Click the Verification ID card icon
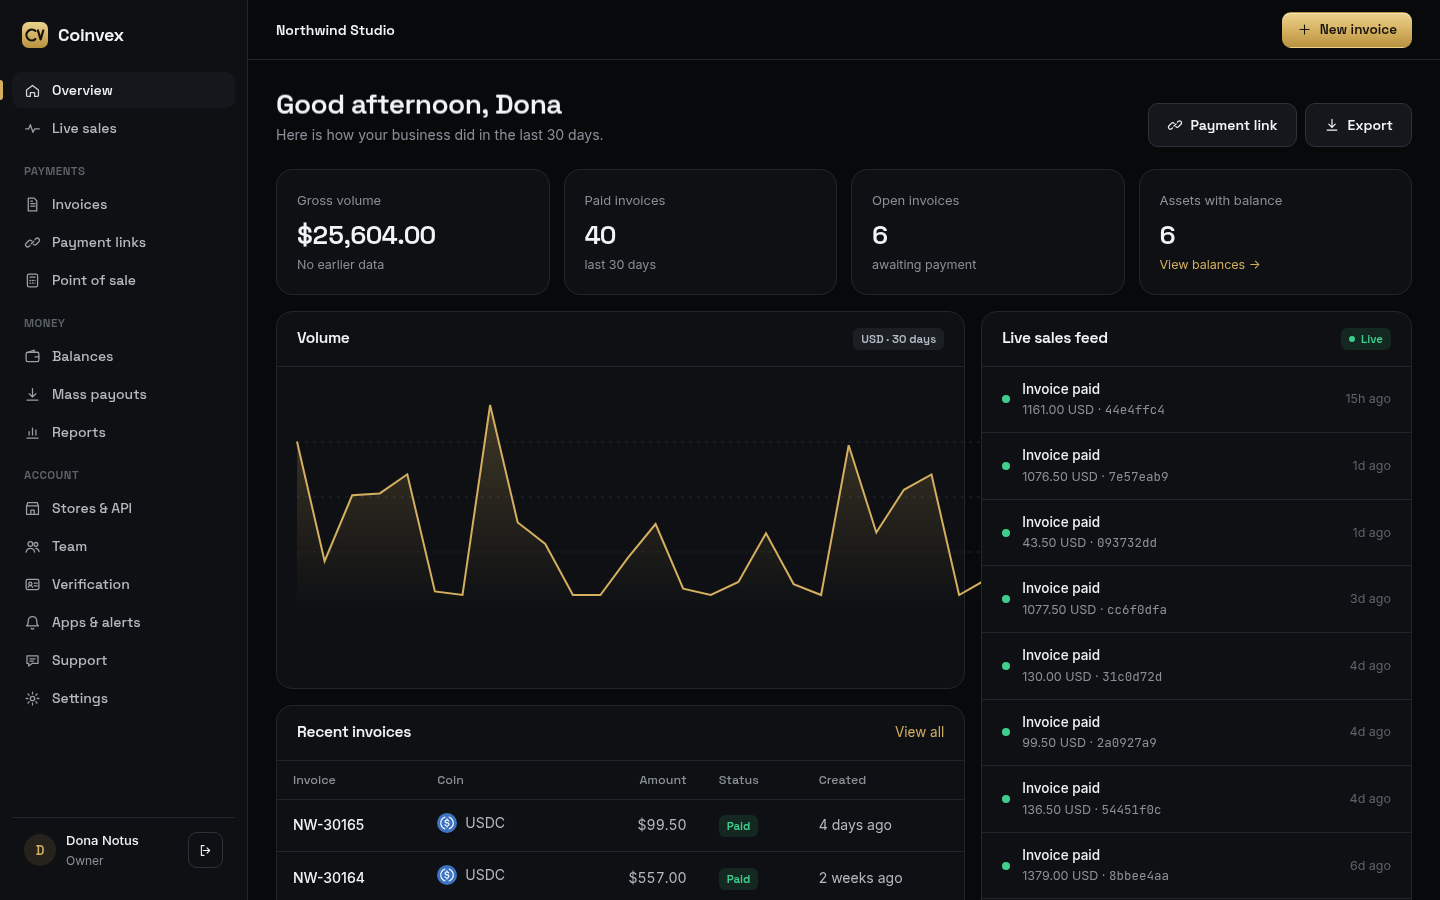Viewport: 1440px width, 900px height. (x=33, y=585)
